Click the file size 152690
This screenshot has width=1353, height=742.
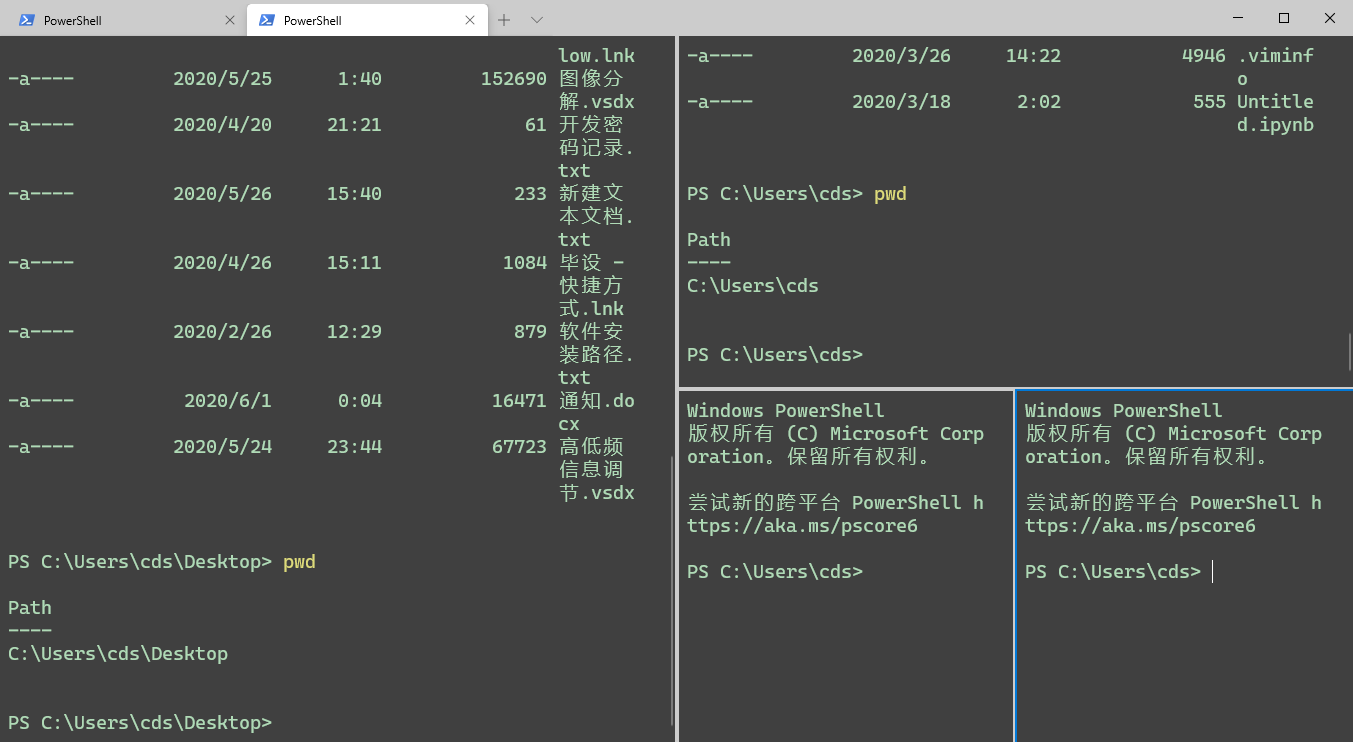click(514, 79)
